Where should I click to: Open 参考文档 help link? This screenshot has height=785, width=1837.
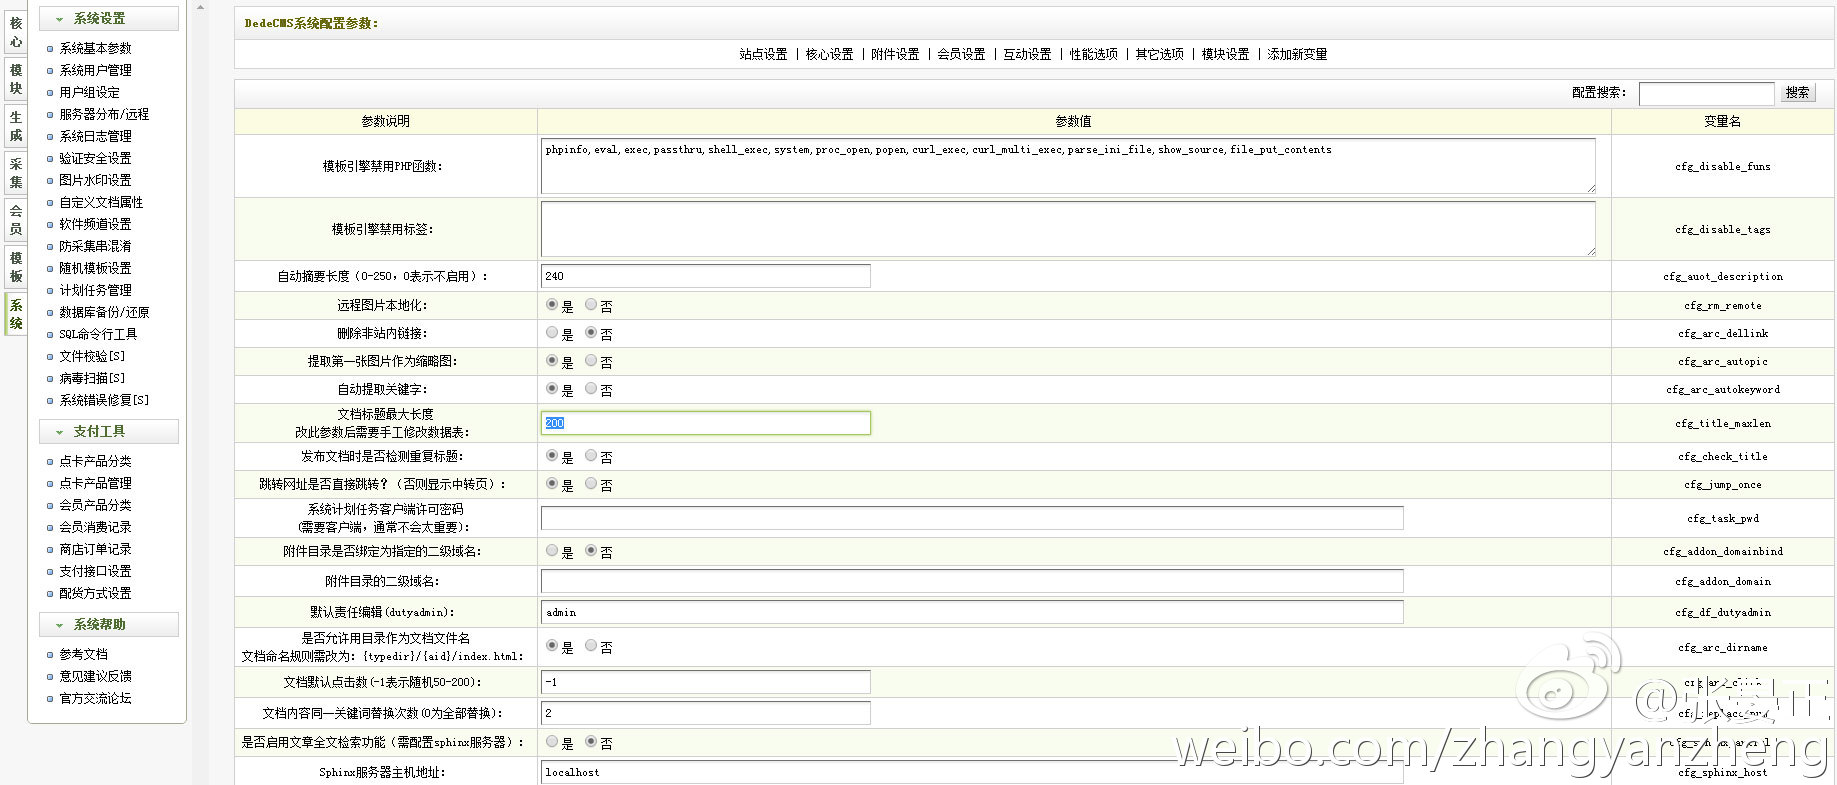click(x=83, y=654)
